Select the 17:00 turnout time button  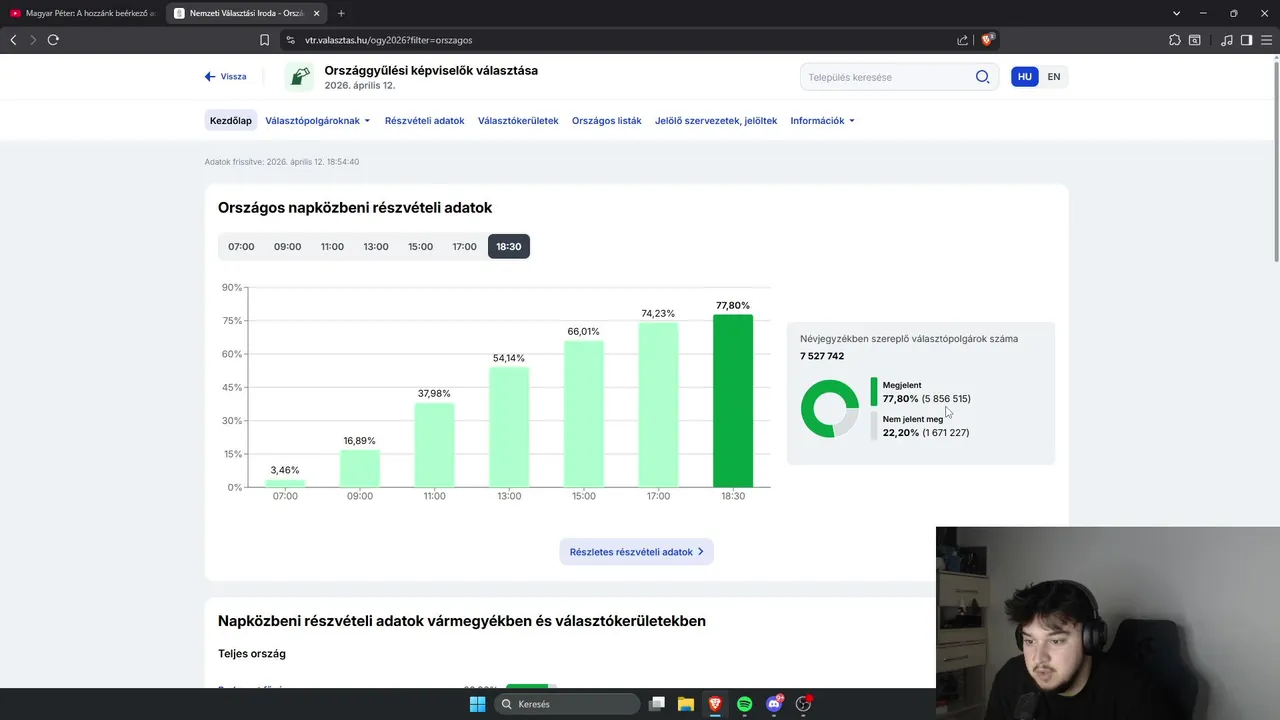[465, 246]
